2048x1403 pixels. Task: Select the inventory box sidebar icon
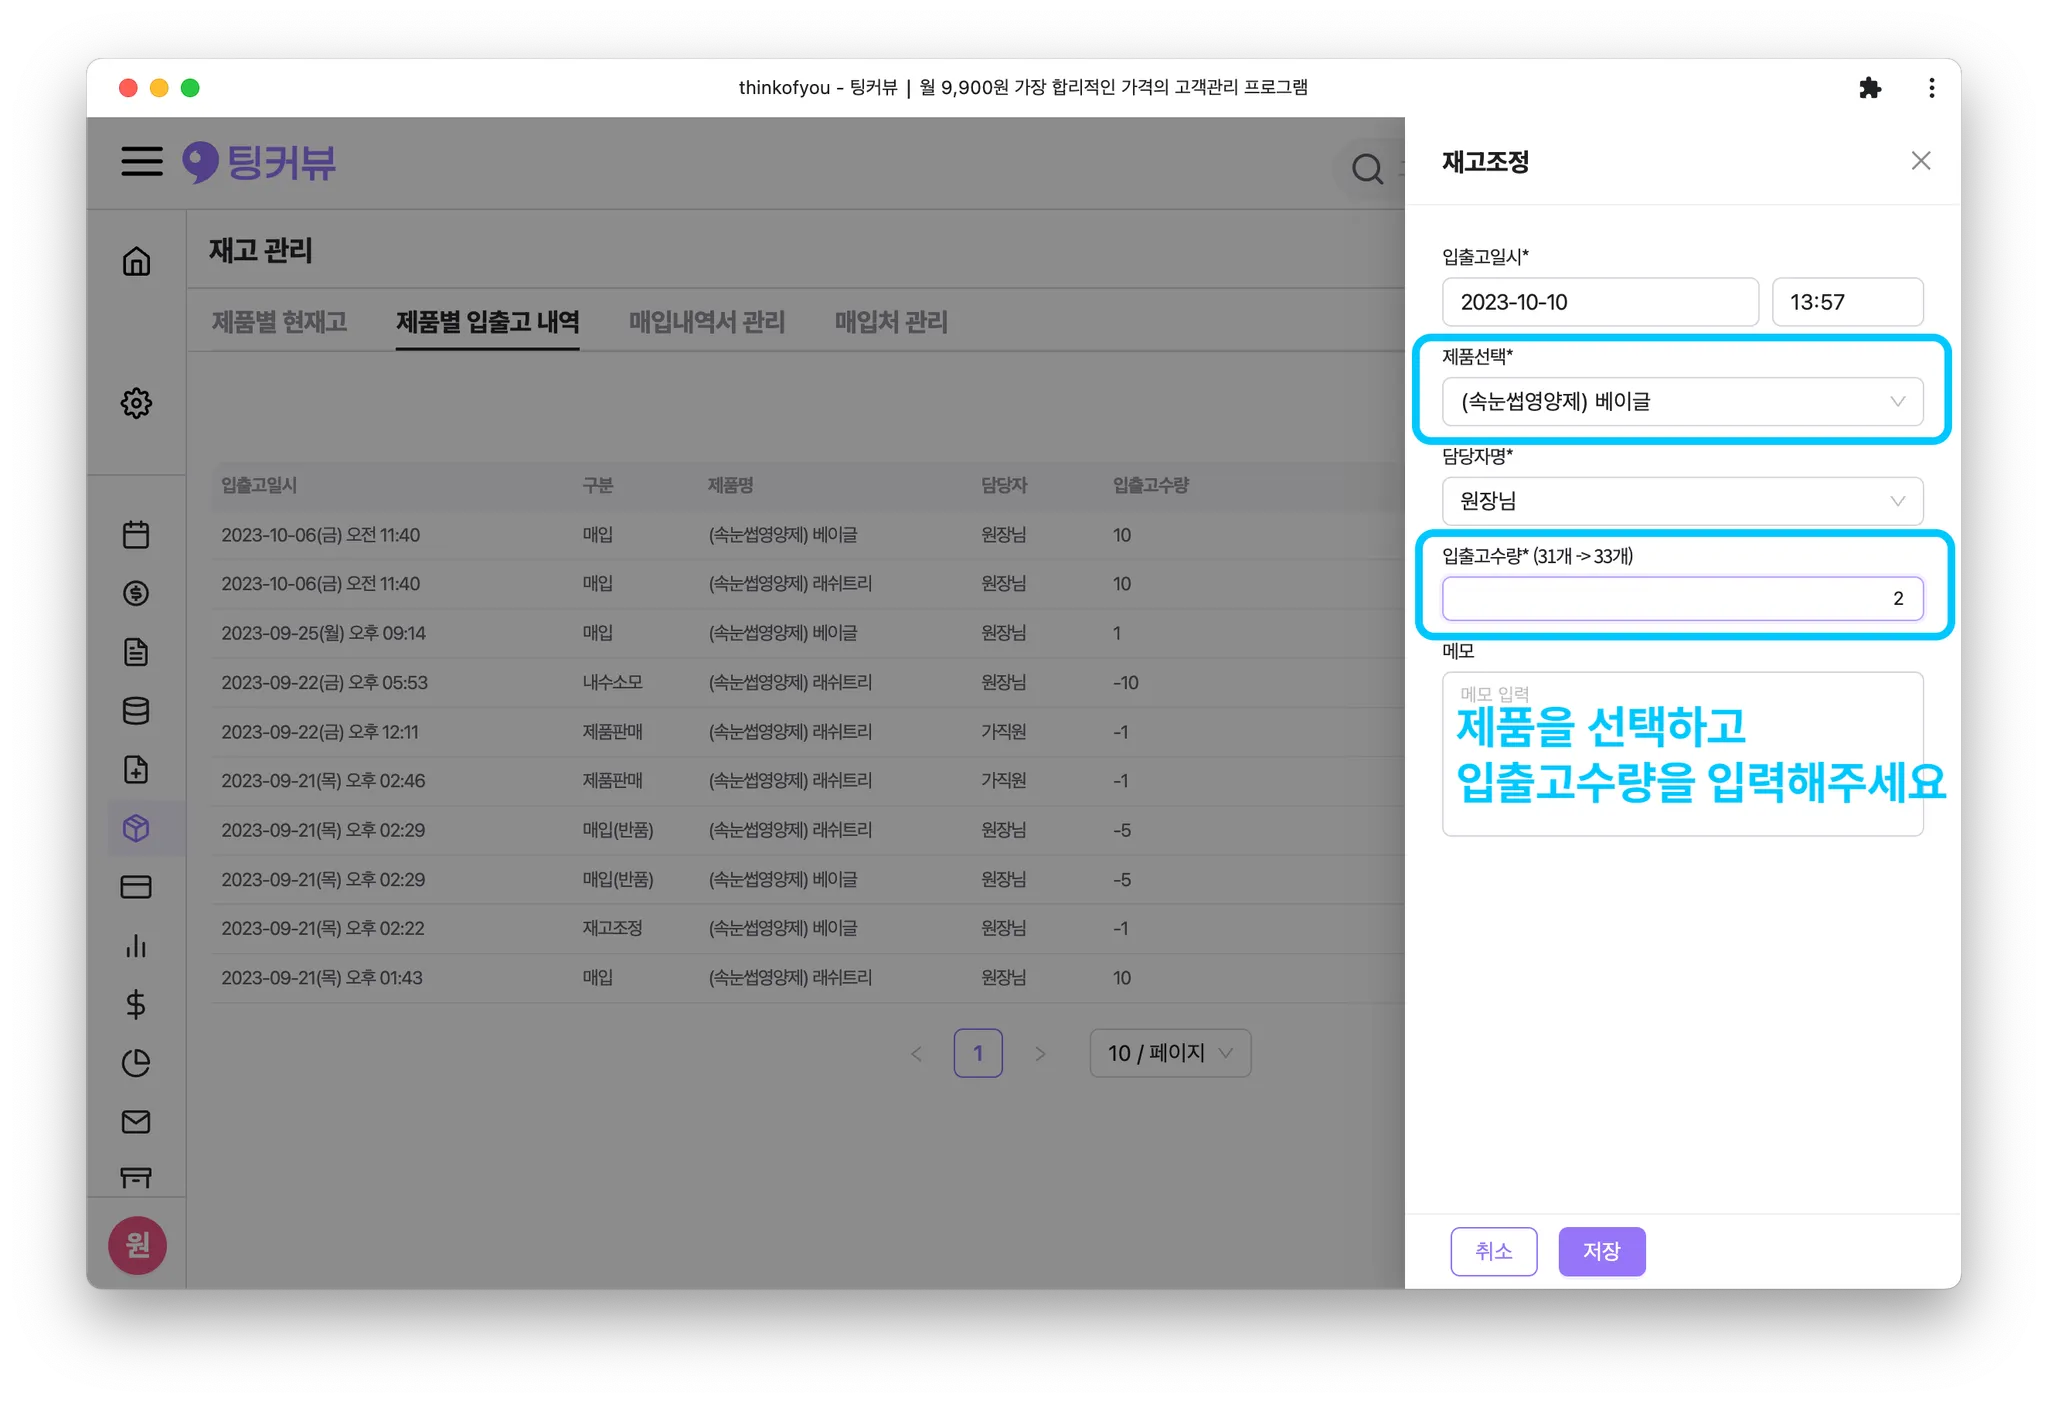pyautogui.click(x=136, y=828)
